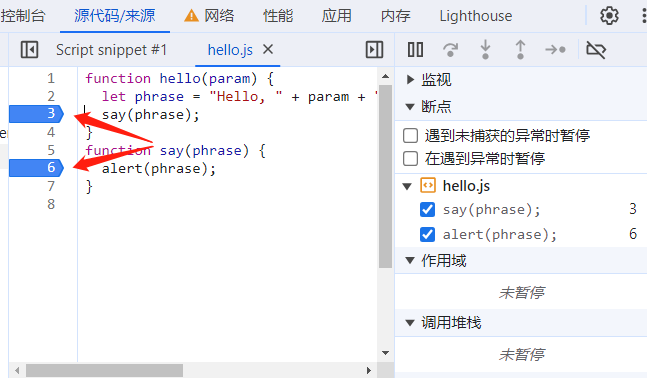Viewport: 647px width, 378px height.
Task: Enable pause on uncaught exceptions
Action: pyautogui.click(x=410, y=135)
